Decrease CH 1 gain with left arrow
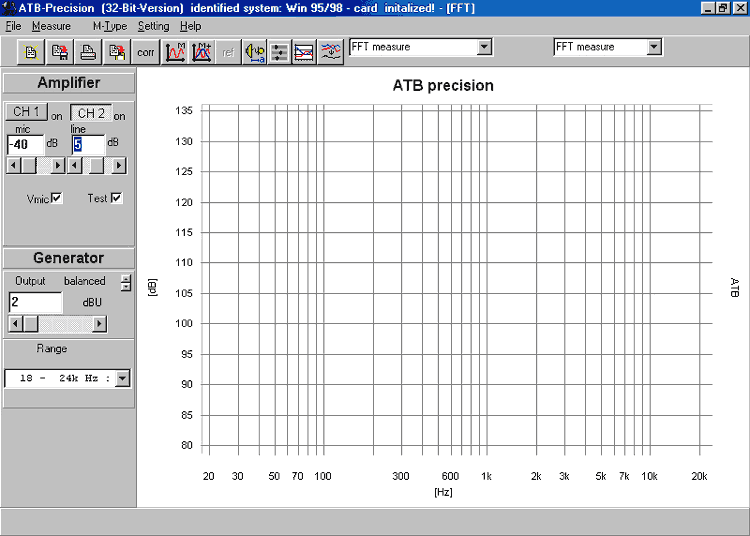The width and height of the screenshot is (750, 536). click(x=13, y=166)
